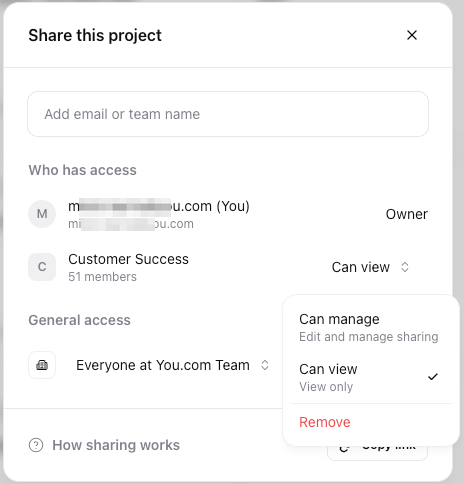The width and height of the screenshot is (464, 484).
Task: Click the Customer Success team name
Action: pyautogui.click(x=128, y=259)
